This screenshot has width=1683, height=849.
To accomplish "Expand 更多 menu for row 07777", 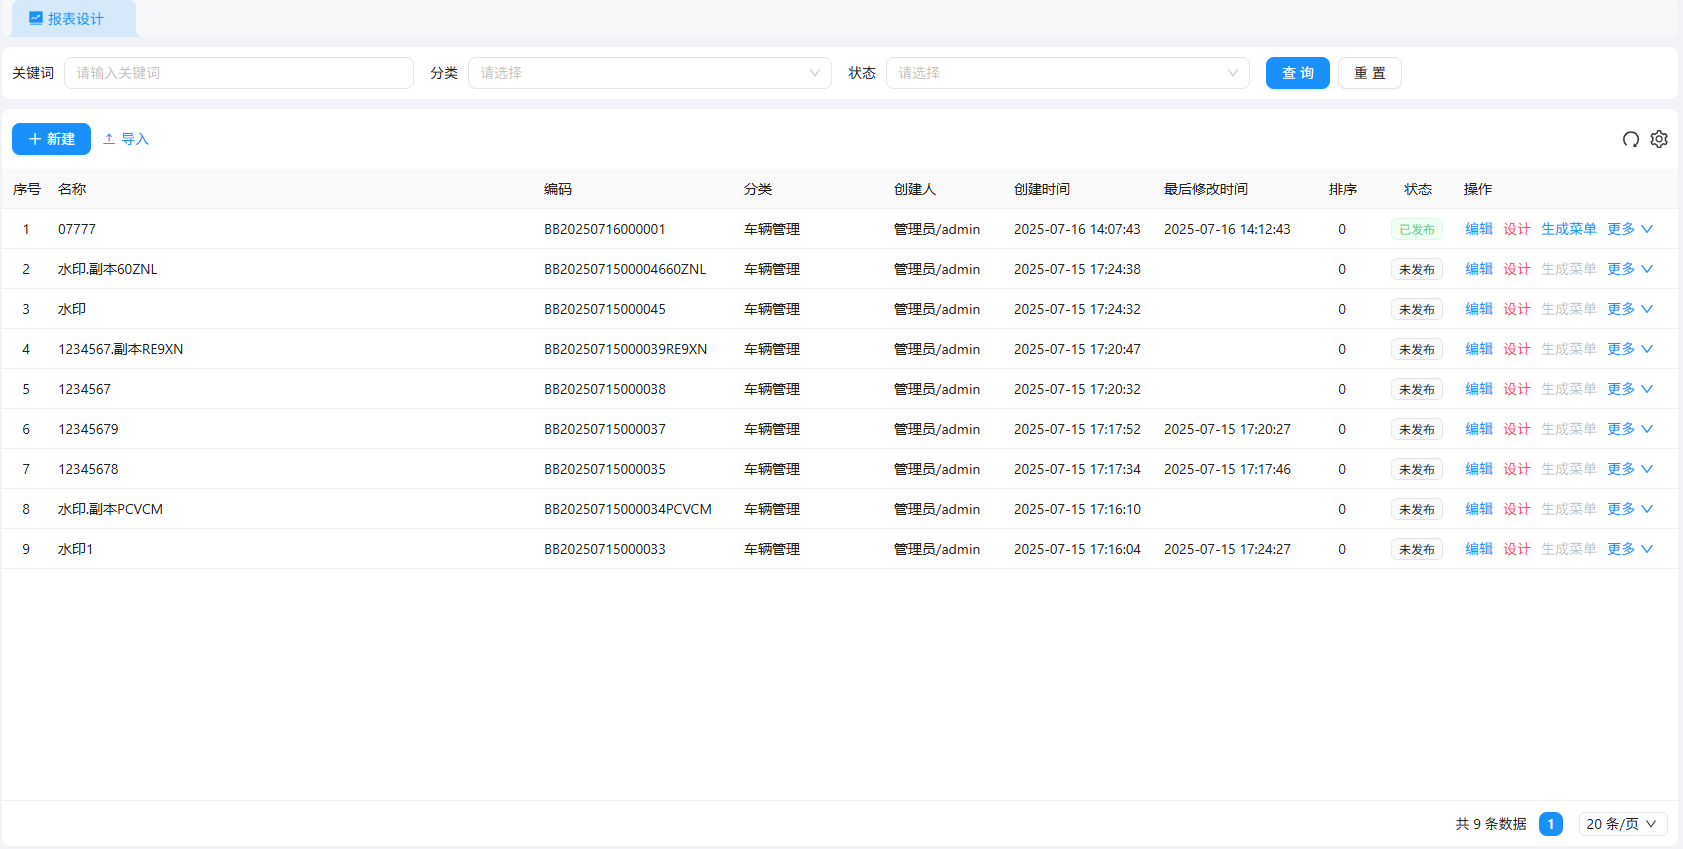I will pyautogui.click(x=1629, y=229).
